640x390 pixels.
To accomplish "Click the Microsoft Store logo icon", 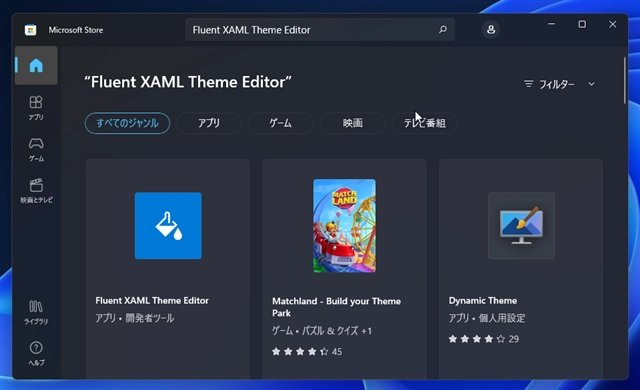I will pos(30,30).
